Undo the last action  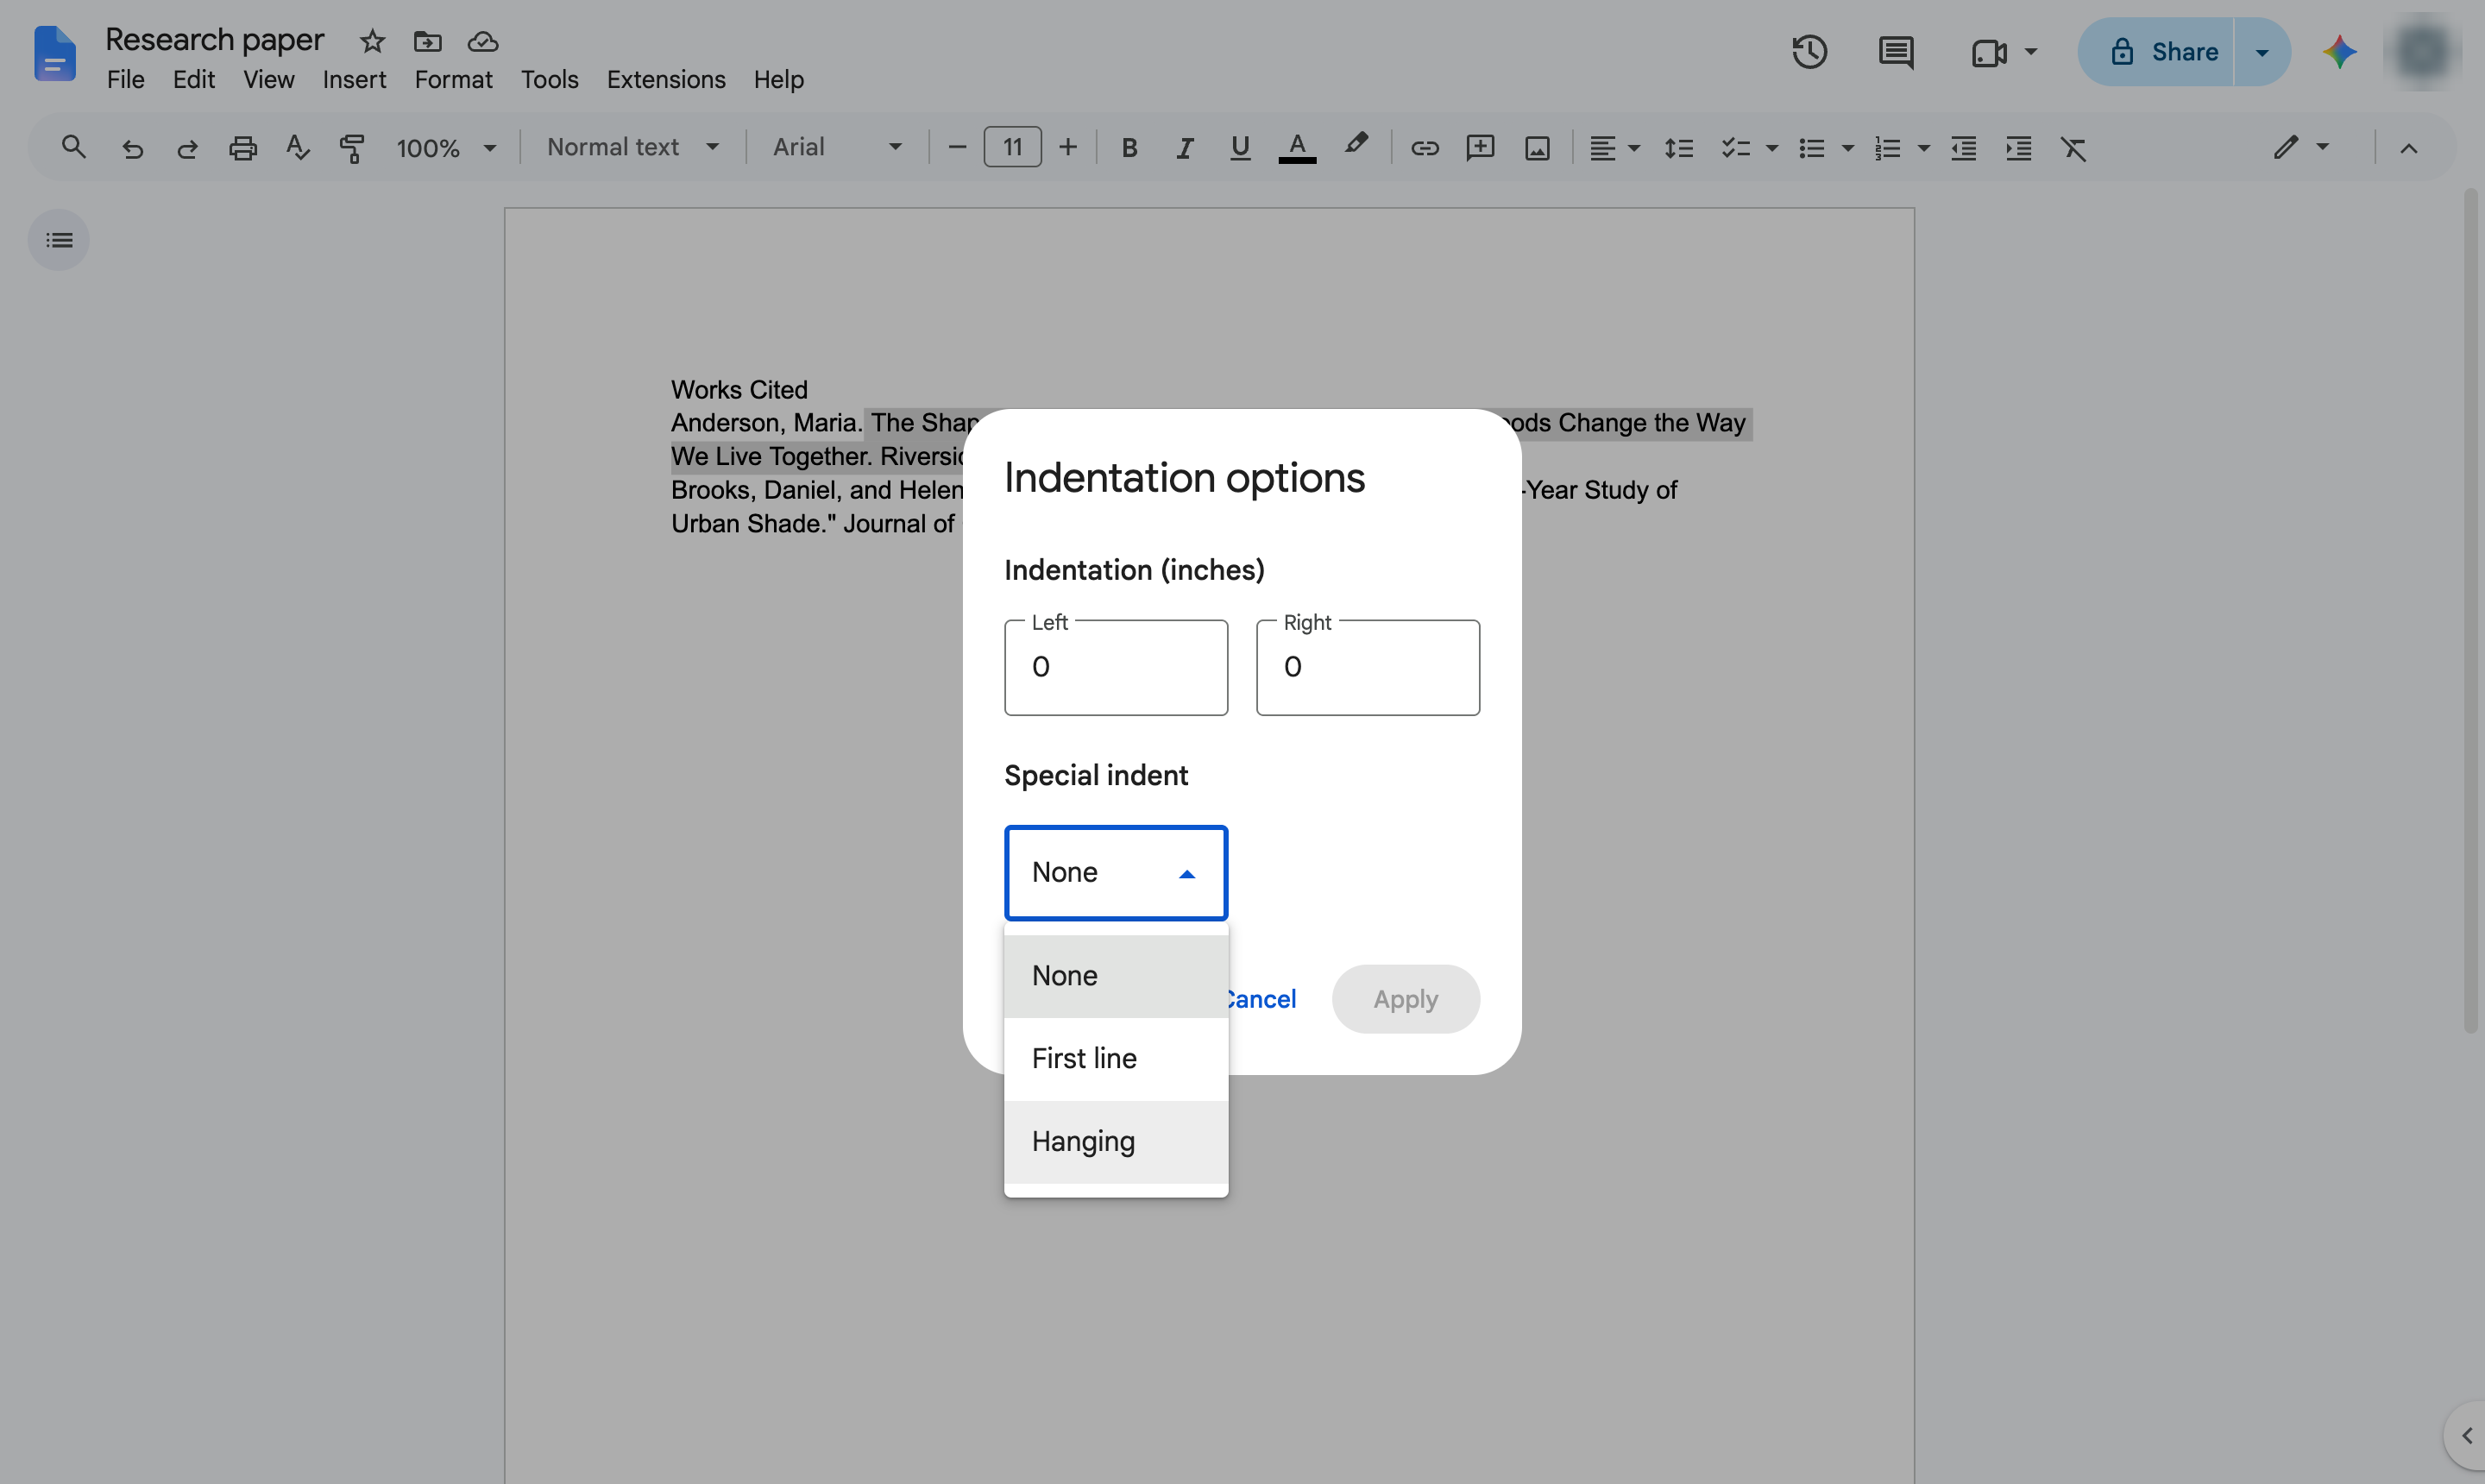(x=132, y=148)
